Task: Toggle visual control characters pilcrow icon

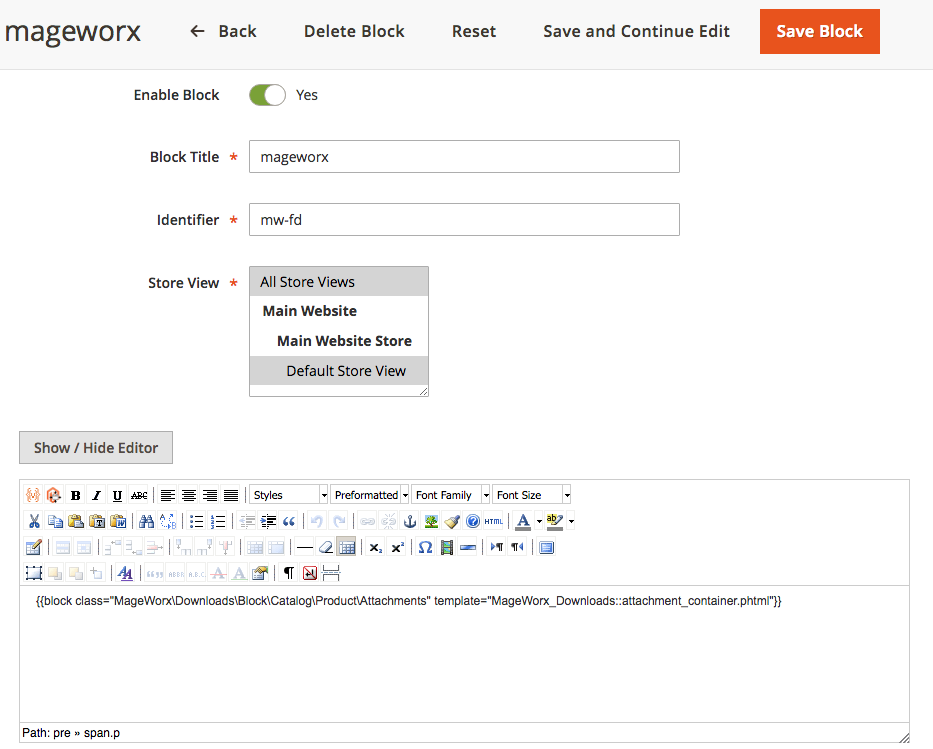Action: click(x=289, y=573)
